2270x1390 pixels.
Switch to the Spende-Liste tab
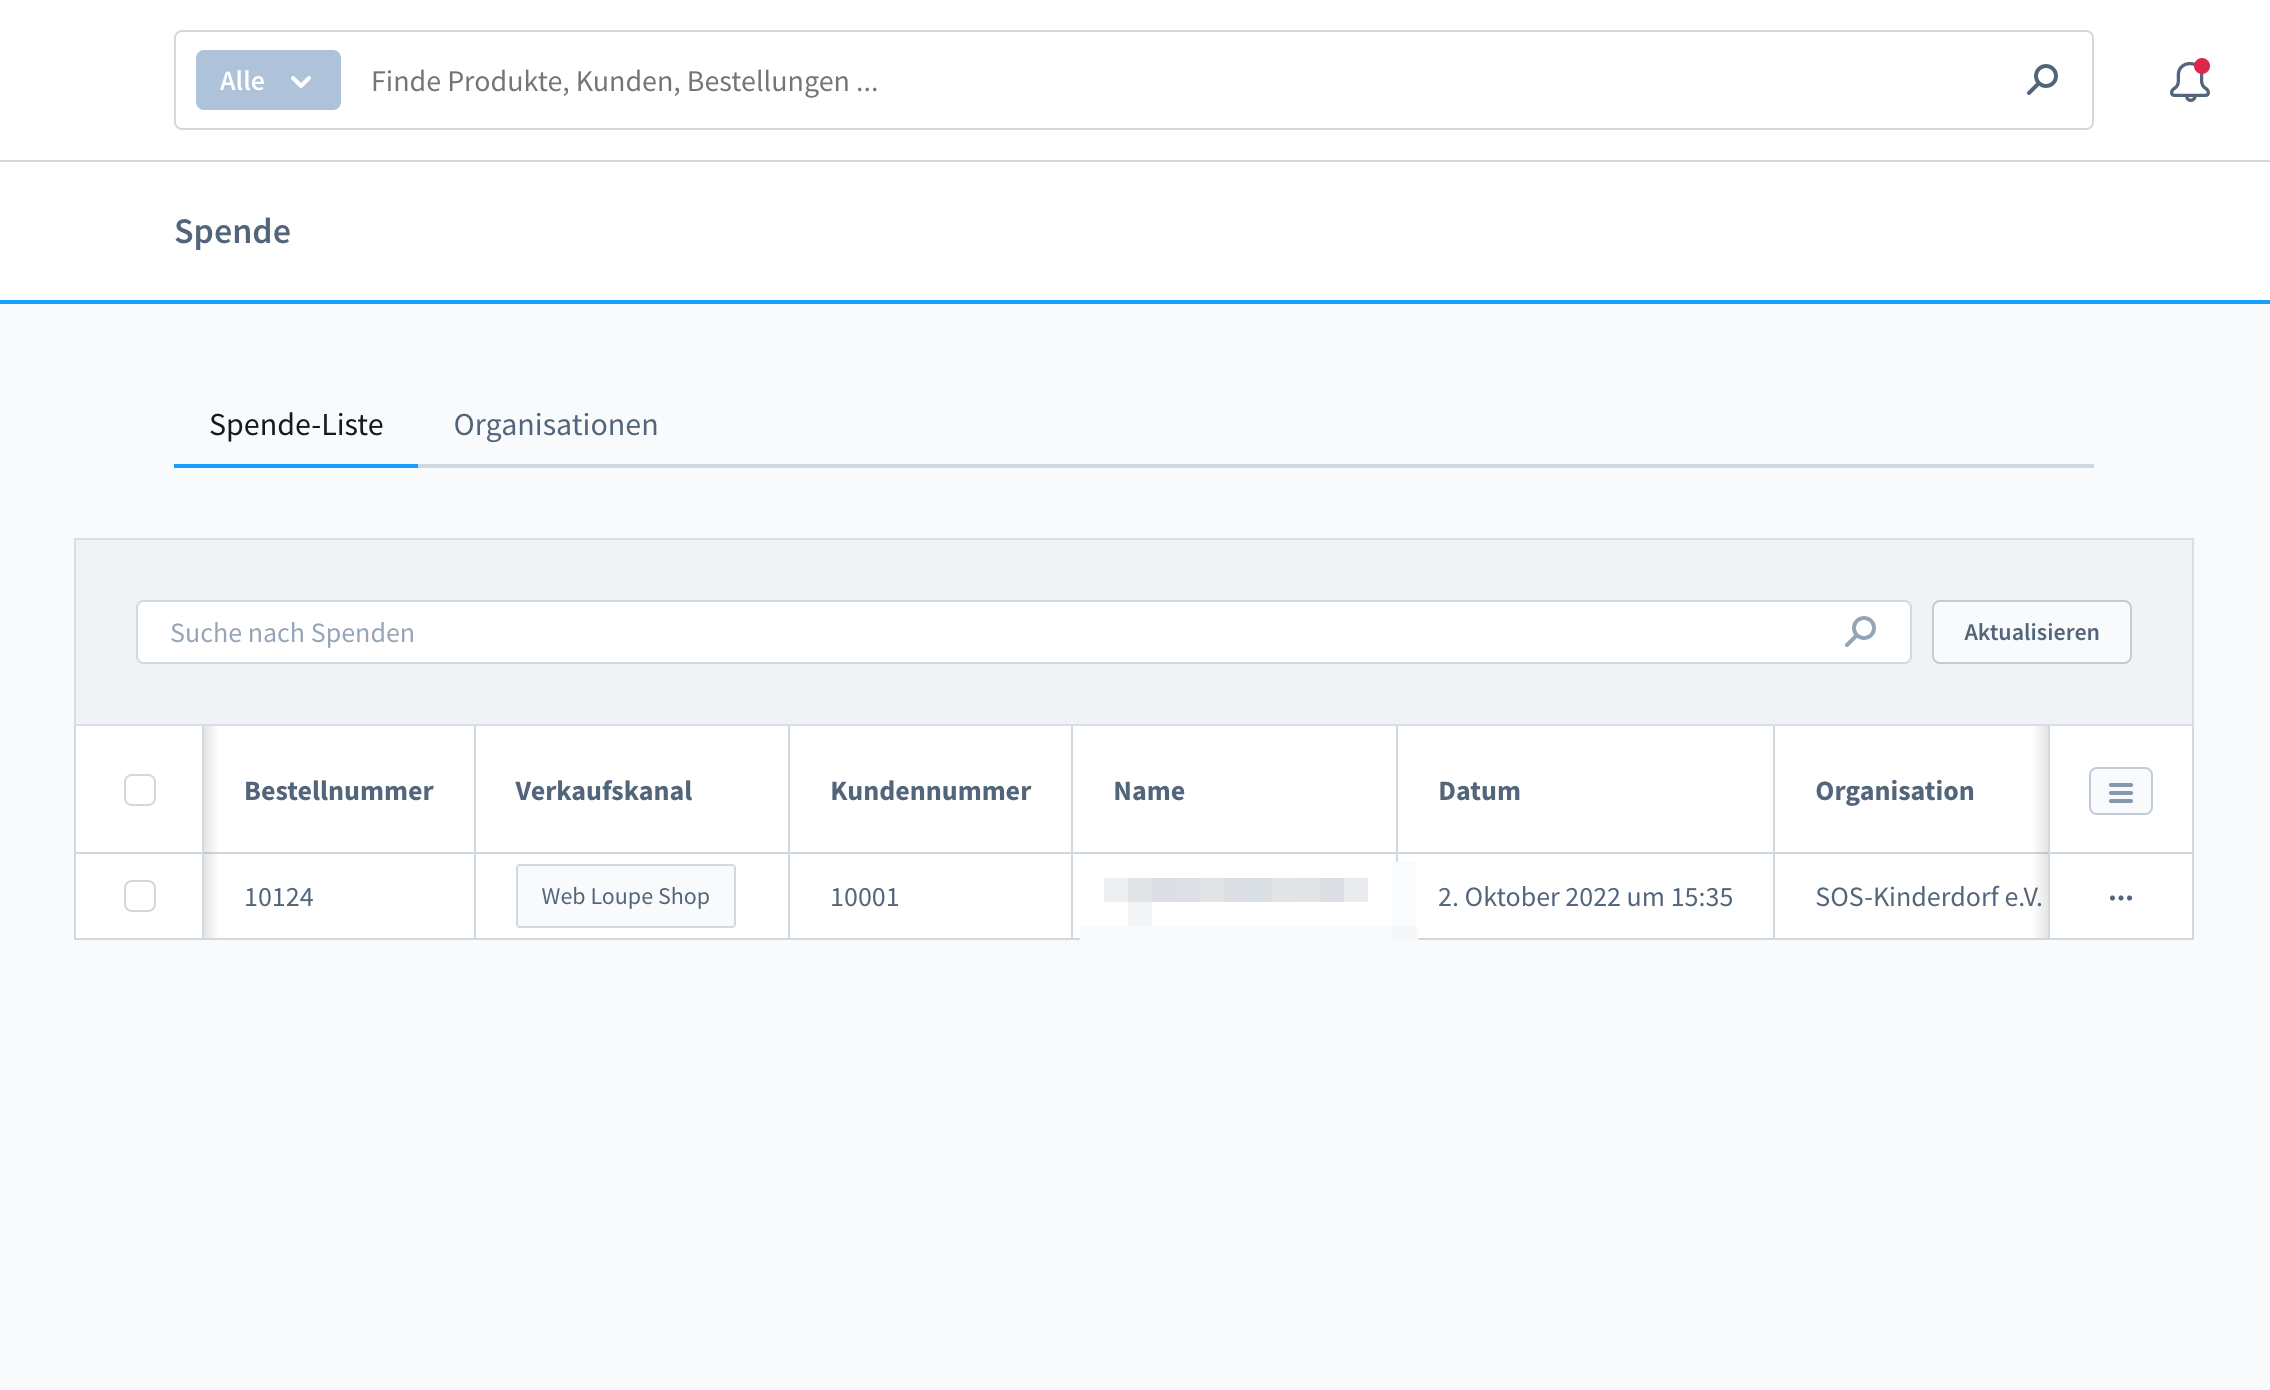[x=296, y=425]
